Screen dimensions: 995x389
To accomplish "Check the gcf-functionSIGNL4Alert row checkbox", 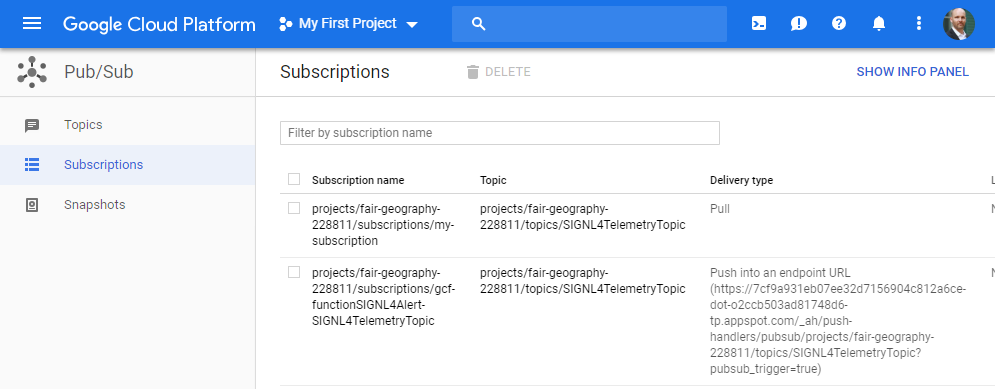I will point(294,272).
